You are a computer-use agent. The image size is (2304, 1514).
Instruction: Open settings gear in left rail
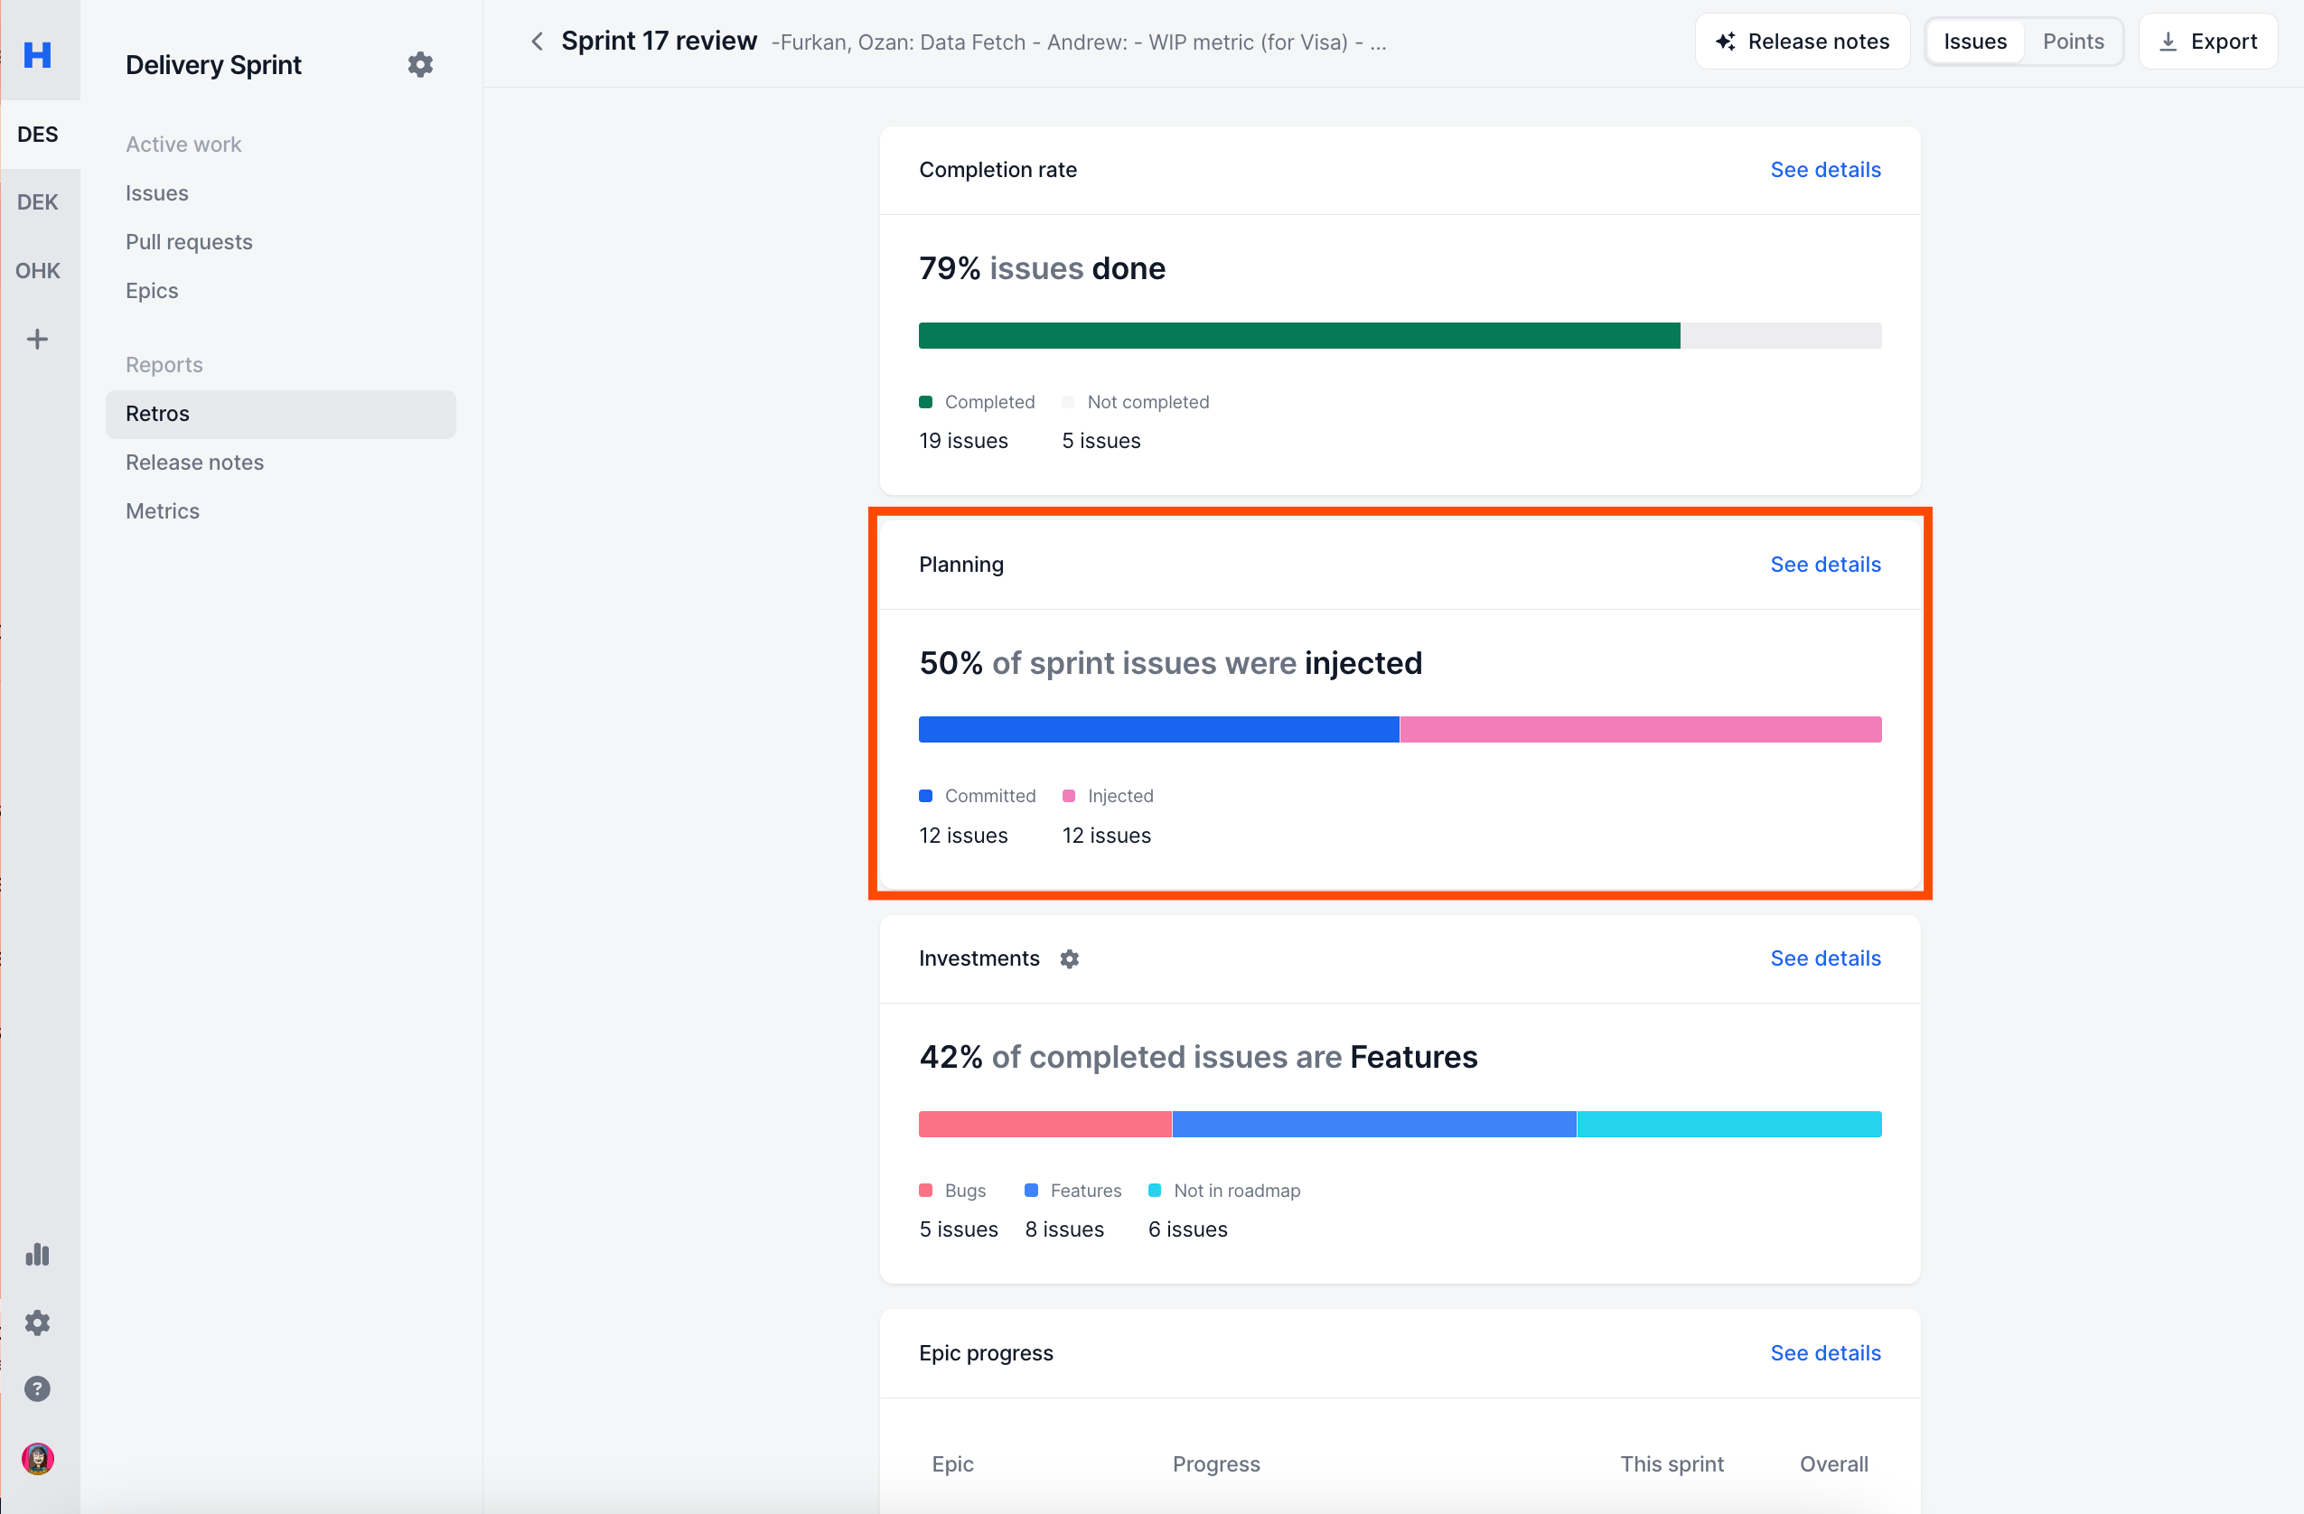pyautogui.click(x=37, y=1322)
